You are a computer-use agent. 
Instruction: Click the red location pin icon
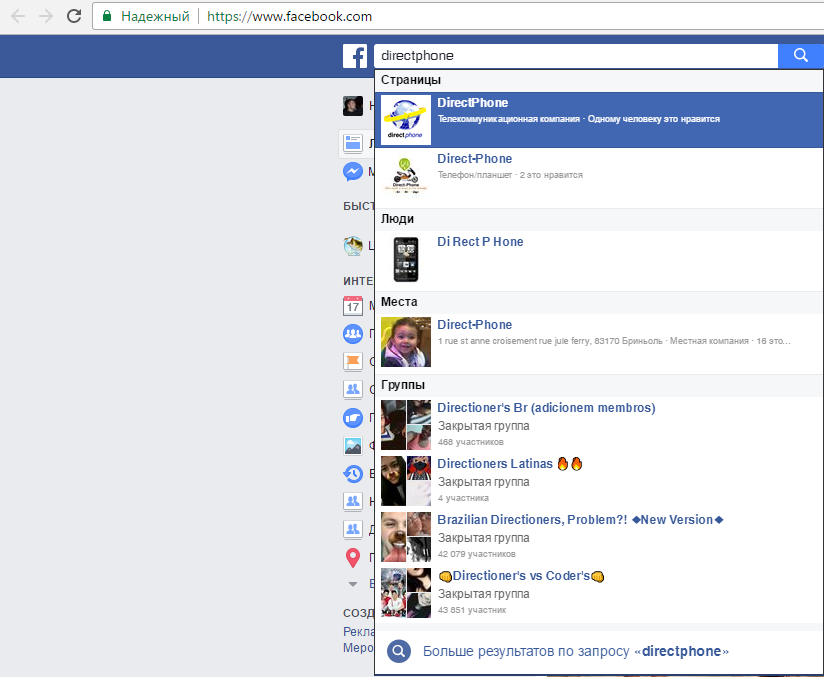353,558
